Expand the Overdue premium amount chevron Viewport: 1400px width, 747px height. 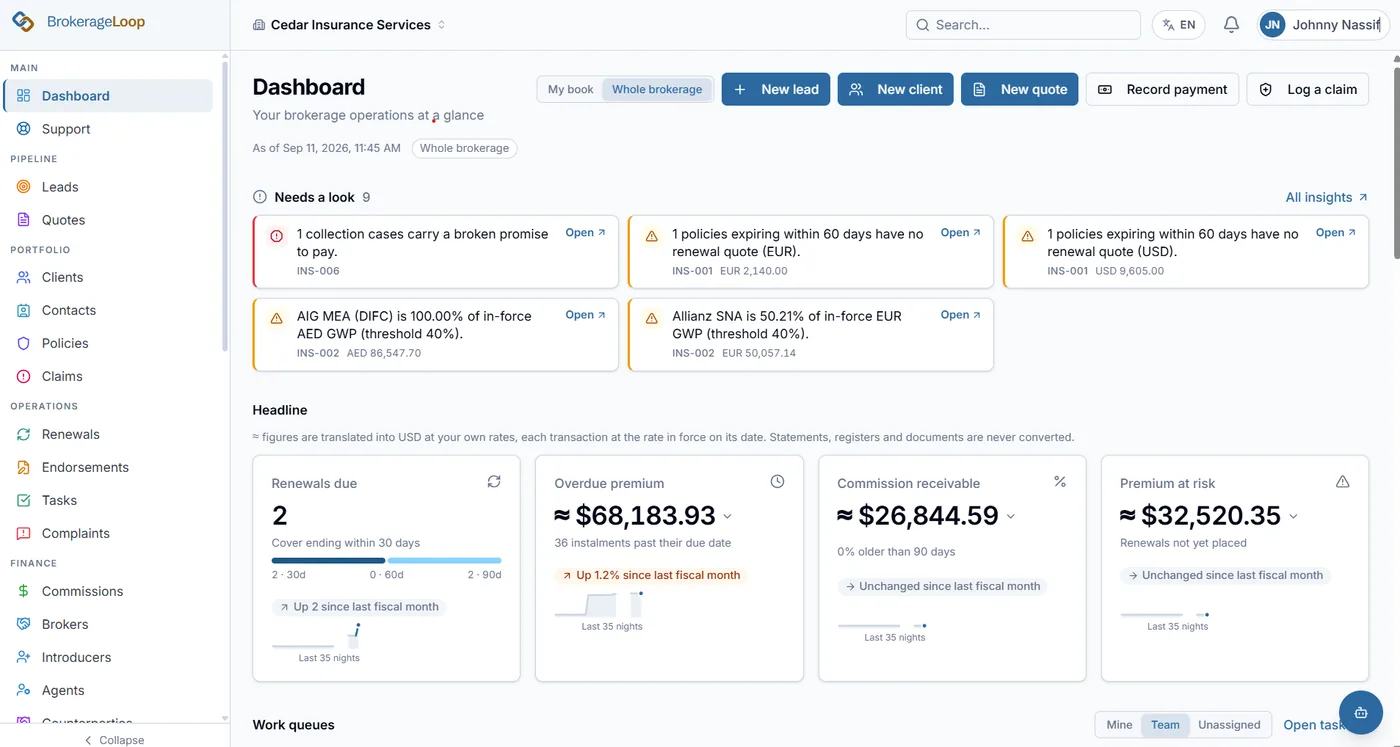pyautogui.click(x=727, y=516)
